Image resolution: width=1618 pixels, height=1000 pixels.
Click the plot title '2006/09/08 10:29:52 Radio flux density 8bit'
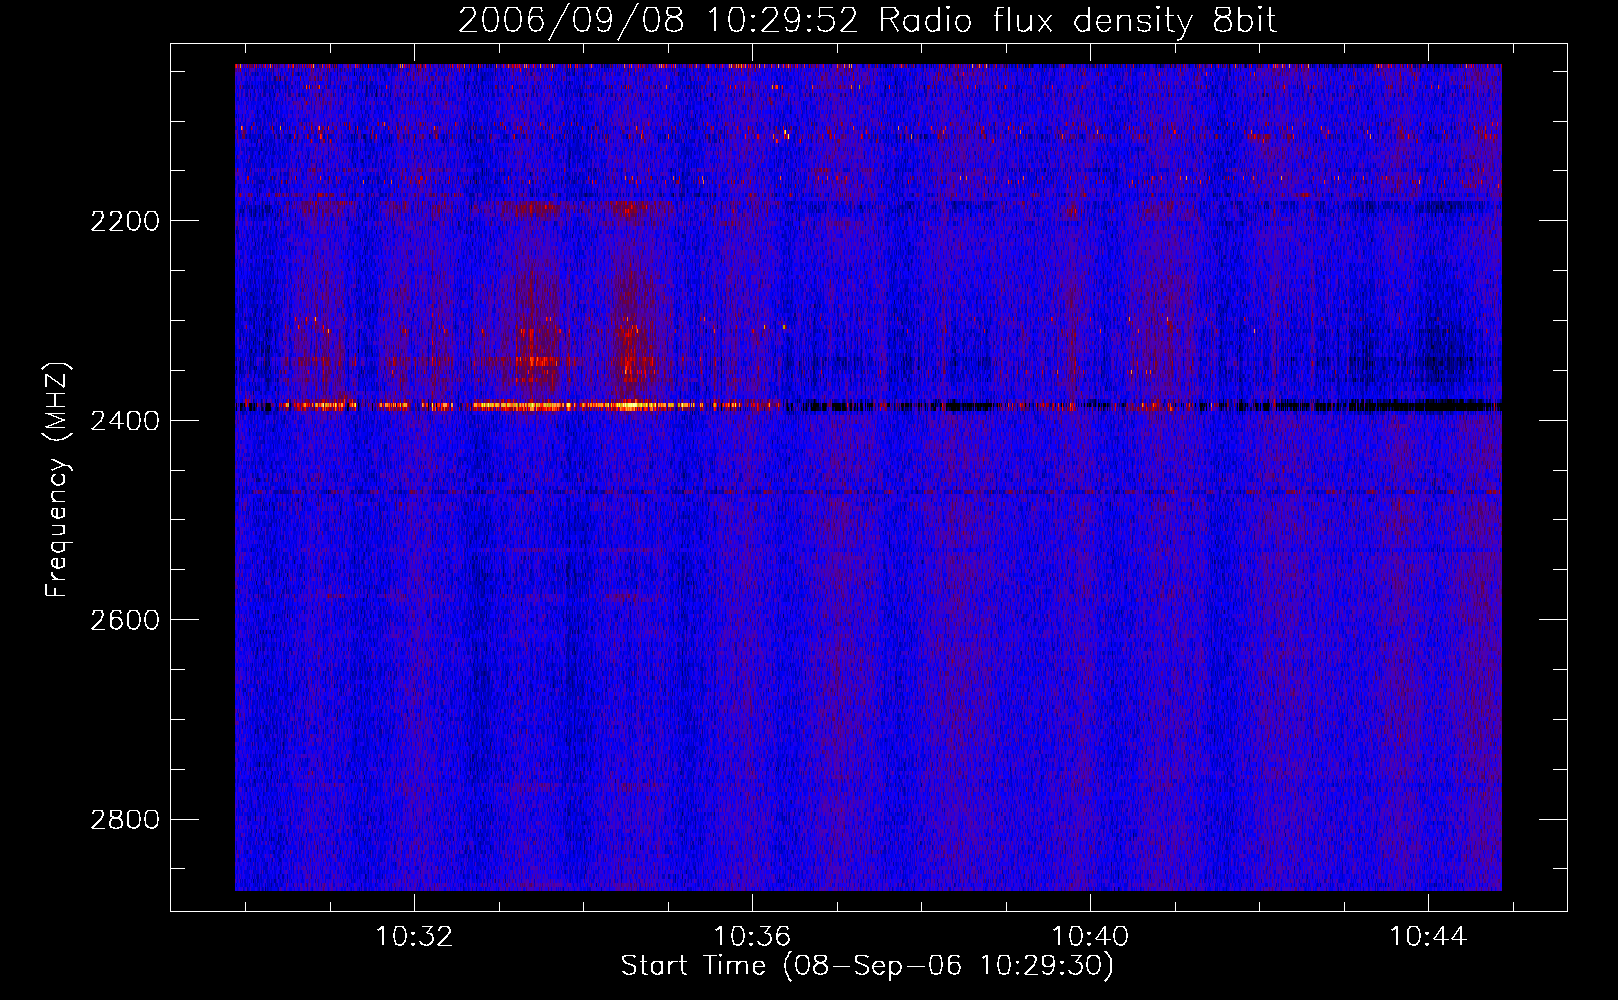pyautogui.click(x=867, y=21)
